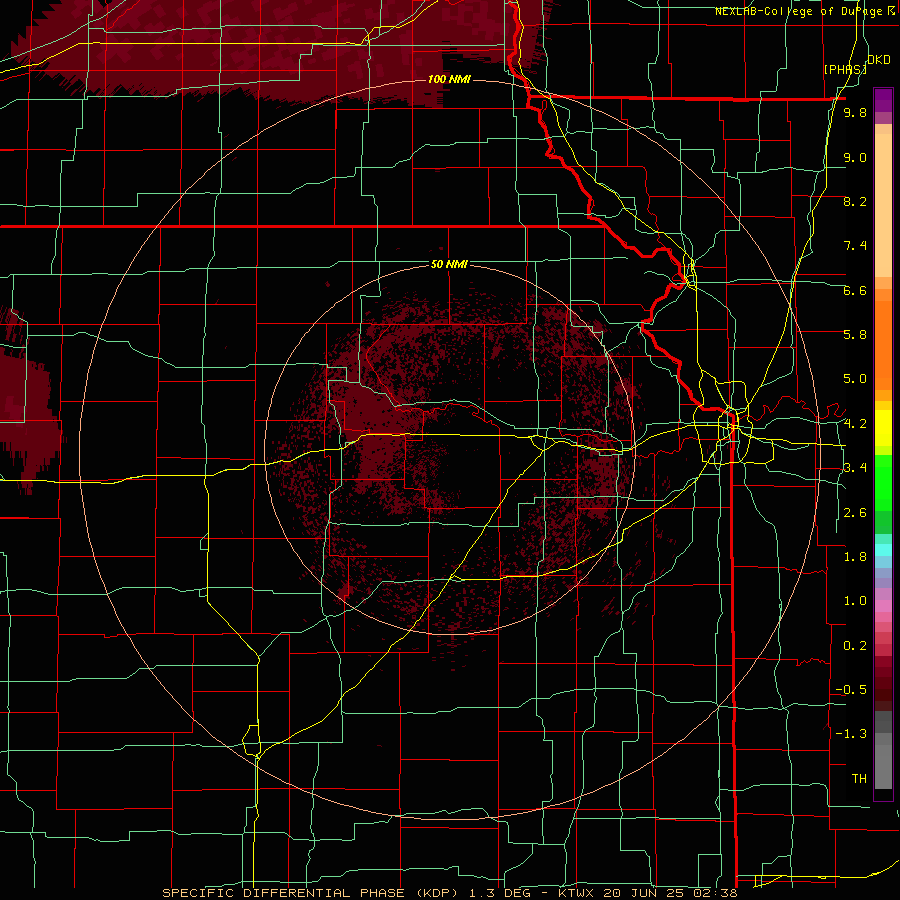
Task: Click the TH threshold label on the legend
Action: [x=859, y=779]
